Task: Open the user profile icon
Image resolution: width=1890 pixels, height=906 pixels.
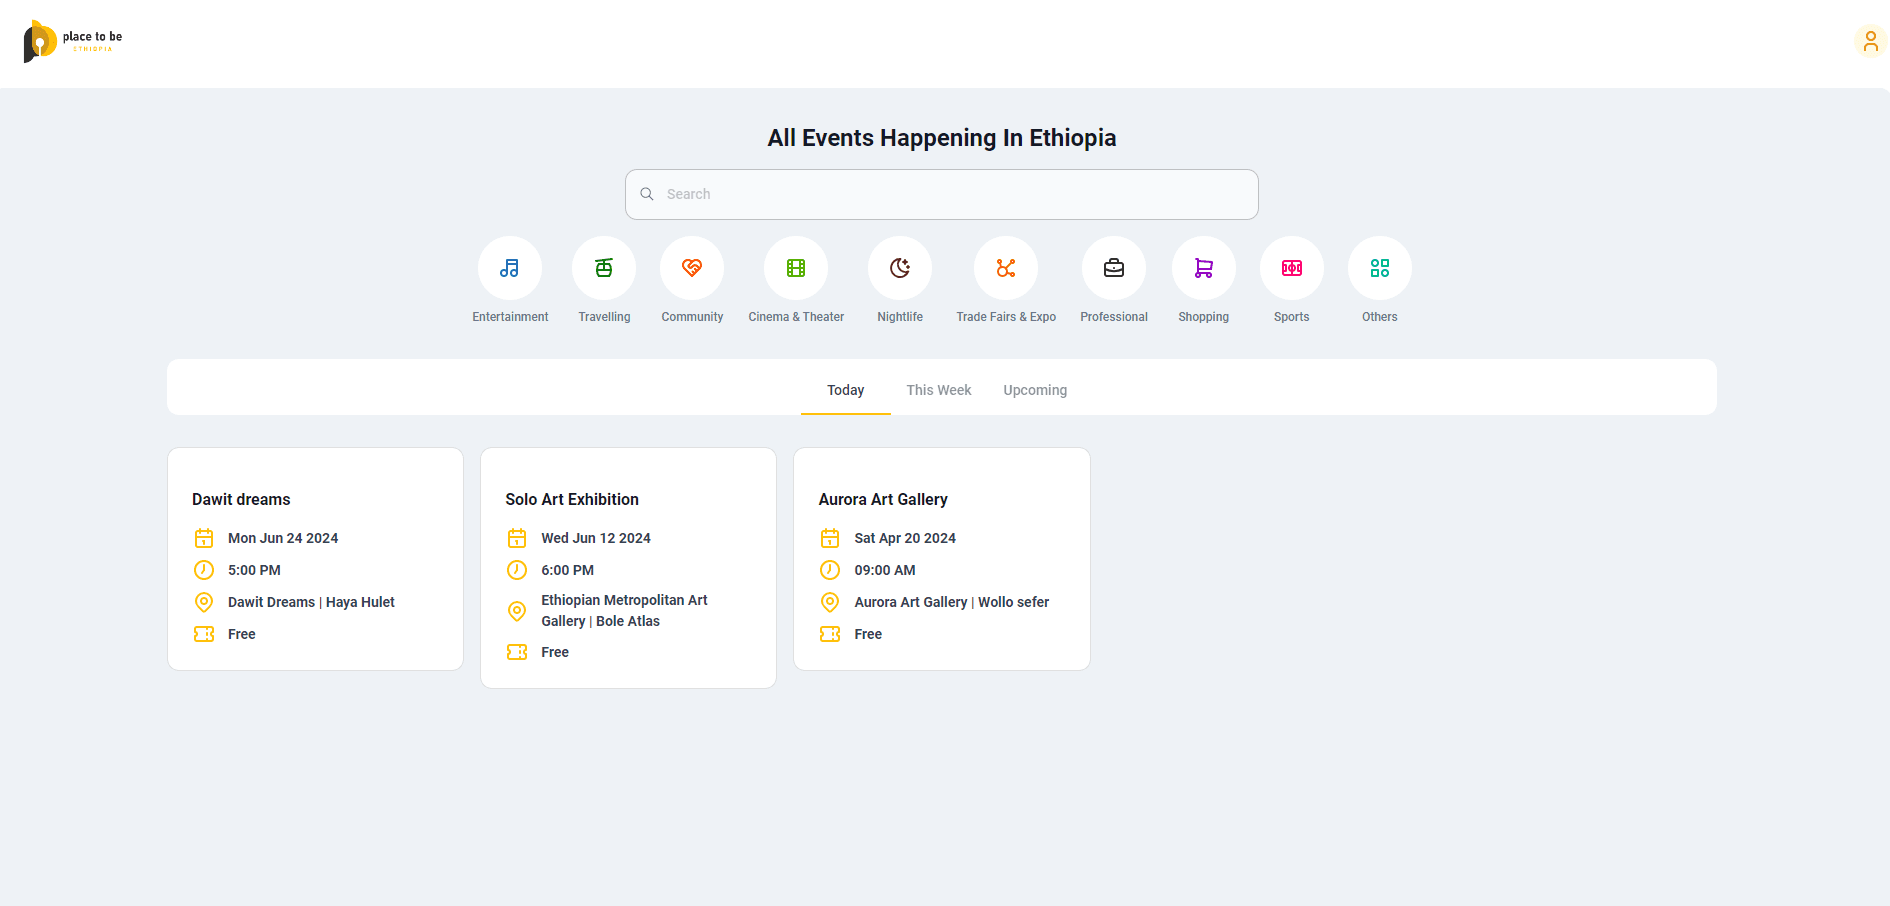Action: (x=1870, y=42)
